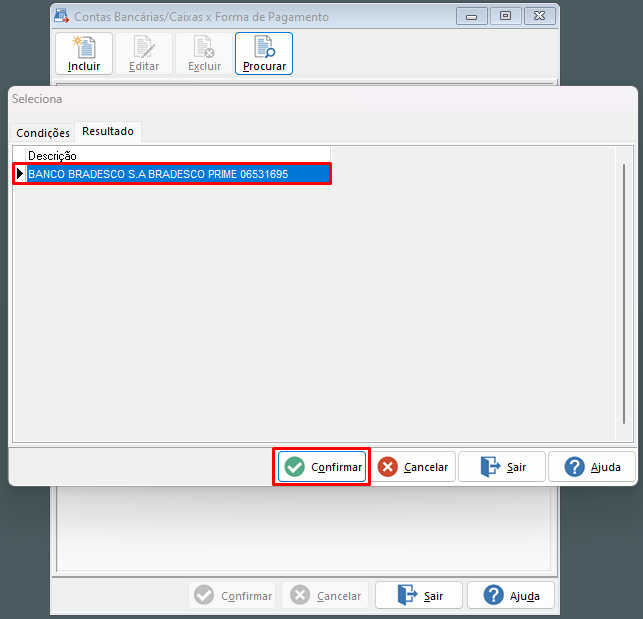Image resolution: width=643 pixels, height=619 pixels.
Task: Click the exit door icon in Seleciona dialog
Action: [490, 467]
